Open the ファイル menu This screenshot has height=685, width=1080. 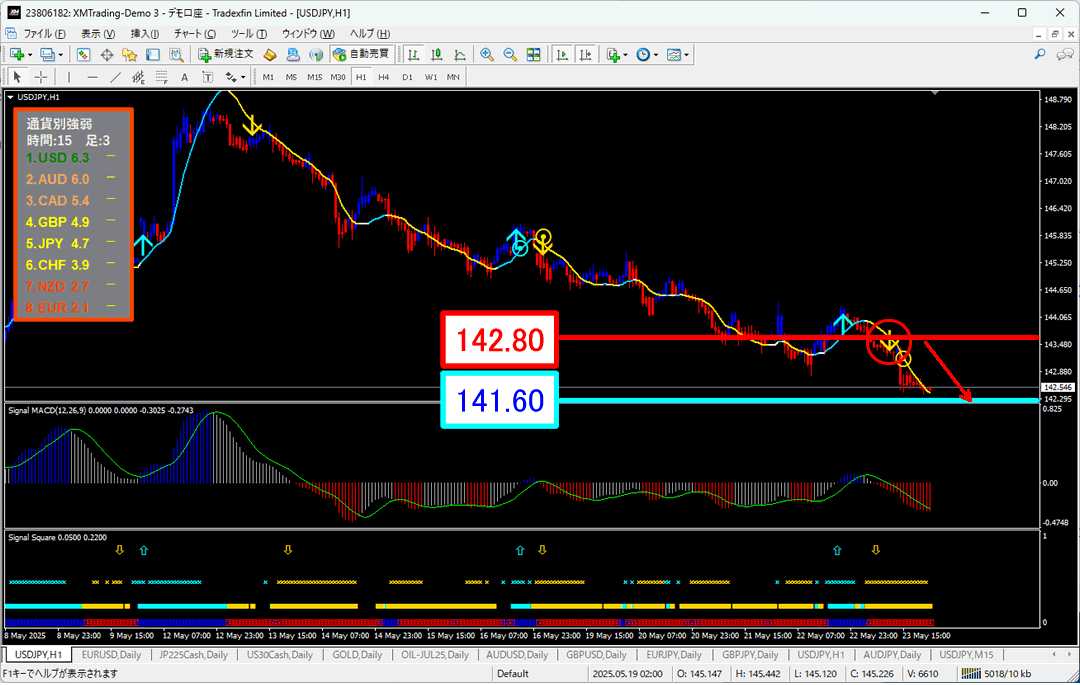click(44, 34)
